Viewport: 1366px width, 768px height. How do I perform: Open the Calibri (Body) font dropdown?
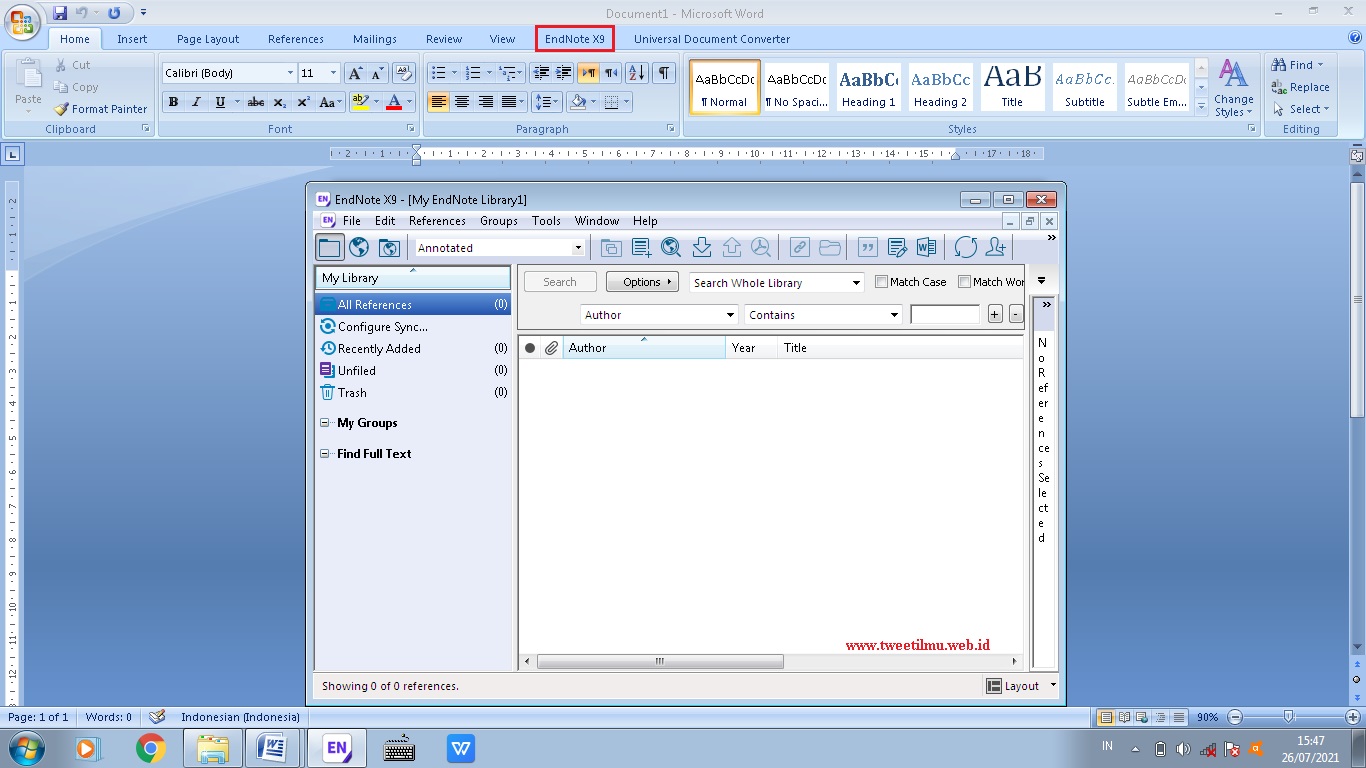point(291,73)
